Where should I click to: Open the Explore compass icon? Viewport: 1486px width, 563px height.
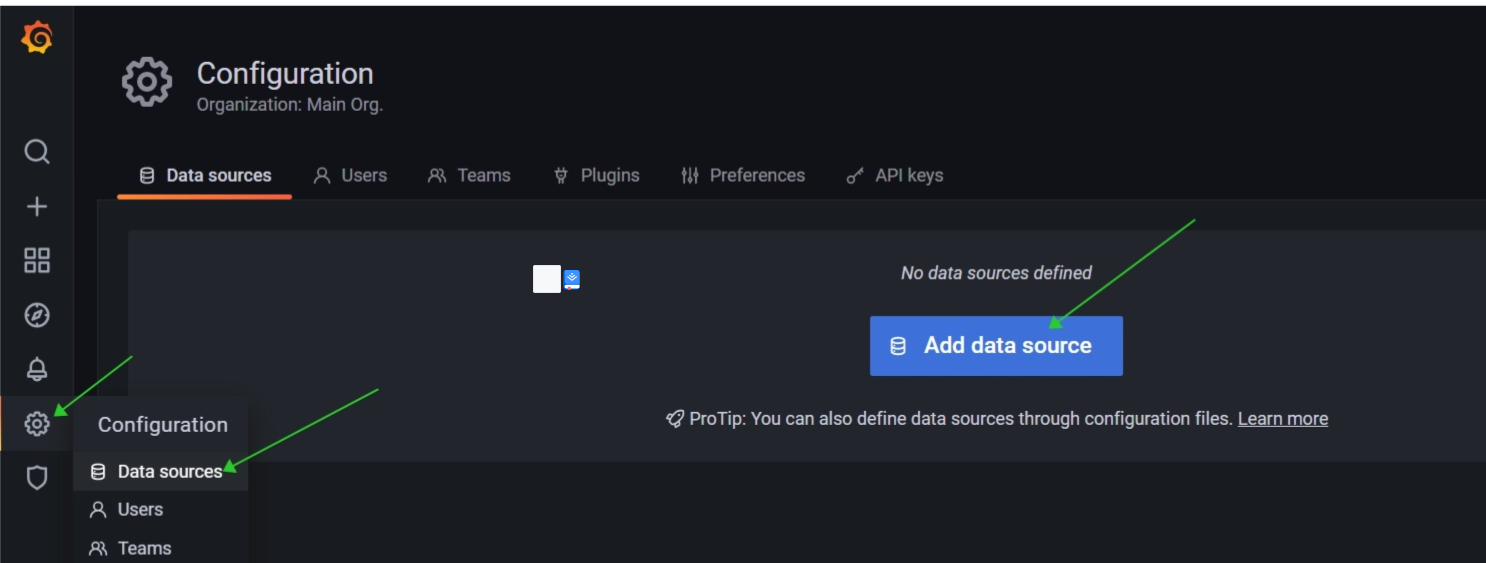(x=37, y=316)
